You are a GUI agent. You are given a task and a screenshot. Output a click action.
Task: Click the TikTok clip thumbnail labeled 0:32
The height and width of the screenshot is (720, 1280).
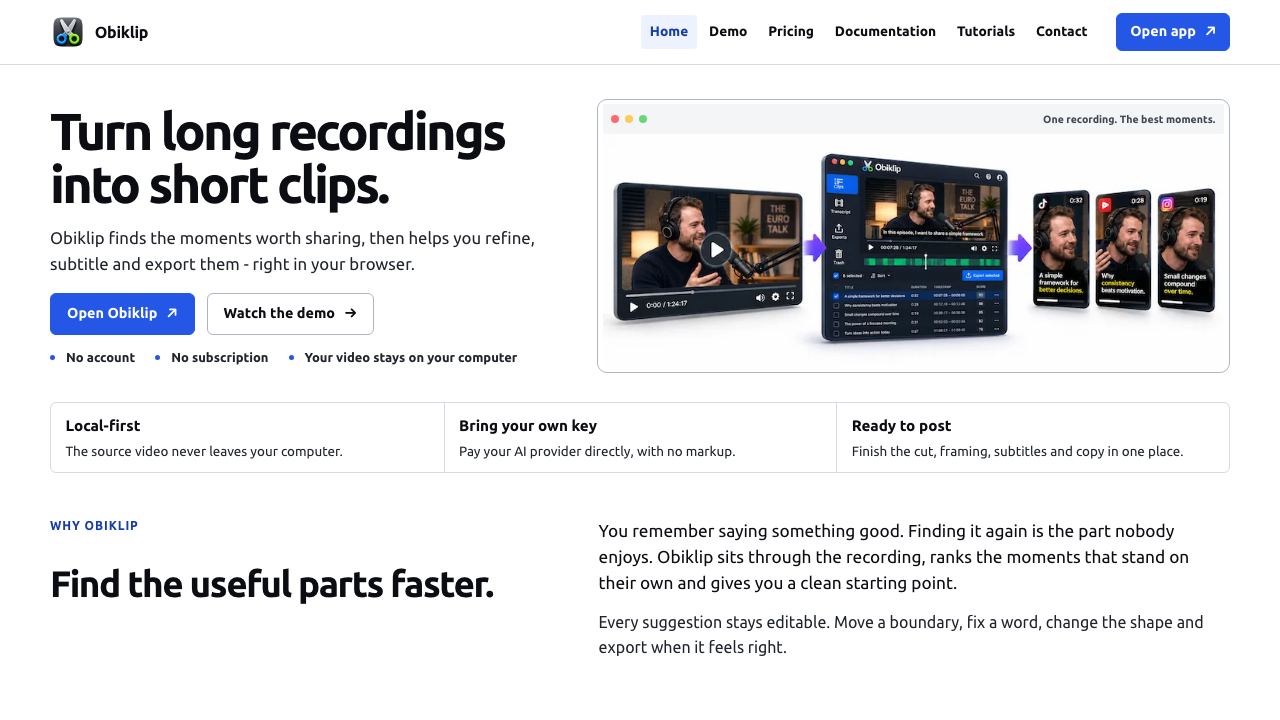1061,248
